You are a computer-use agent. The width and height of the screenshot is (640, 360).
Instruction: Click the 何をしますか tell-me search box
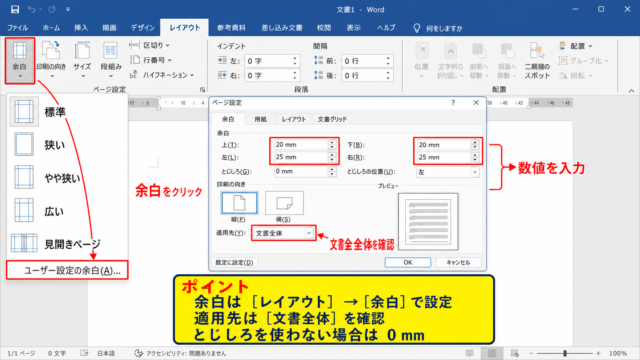point(438,28)
